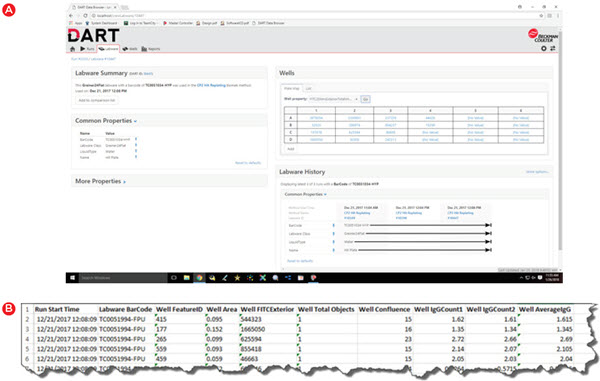Select the Labware BarCode column header in spreadsheet
Image resolution: width=600 pixels, height=381 pixels.
pos(126,309)
